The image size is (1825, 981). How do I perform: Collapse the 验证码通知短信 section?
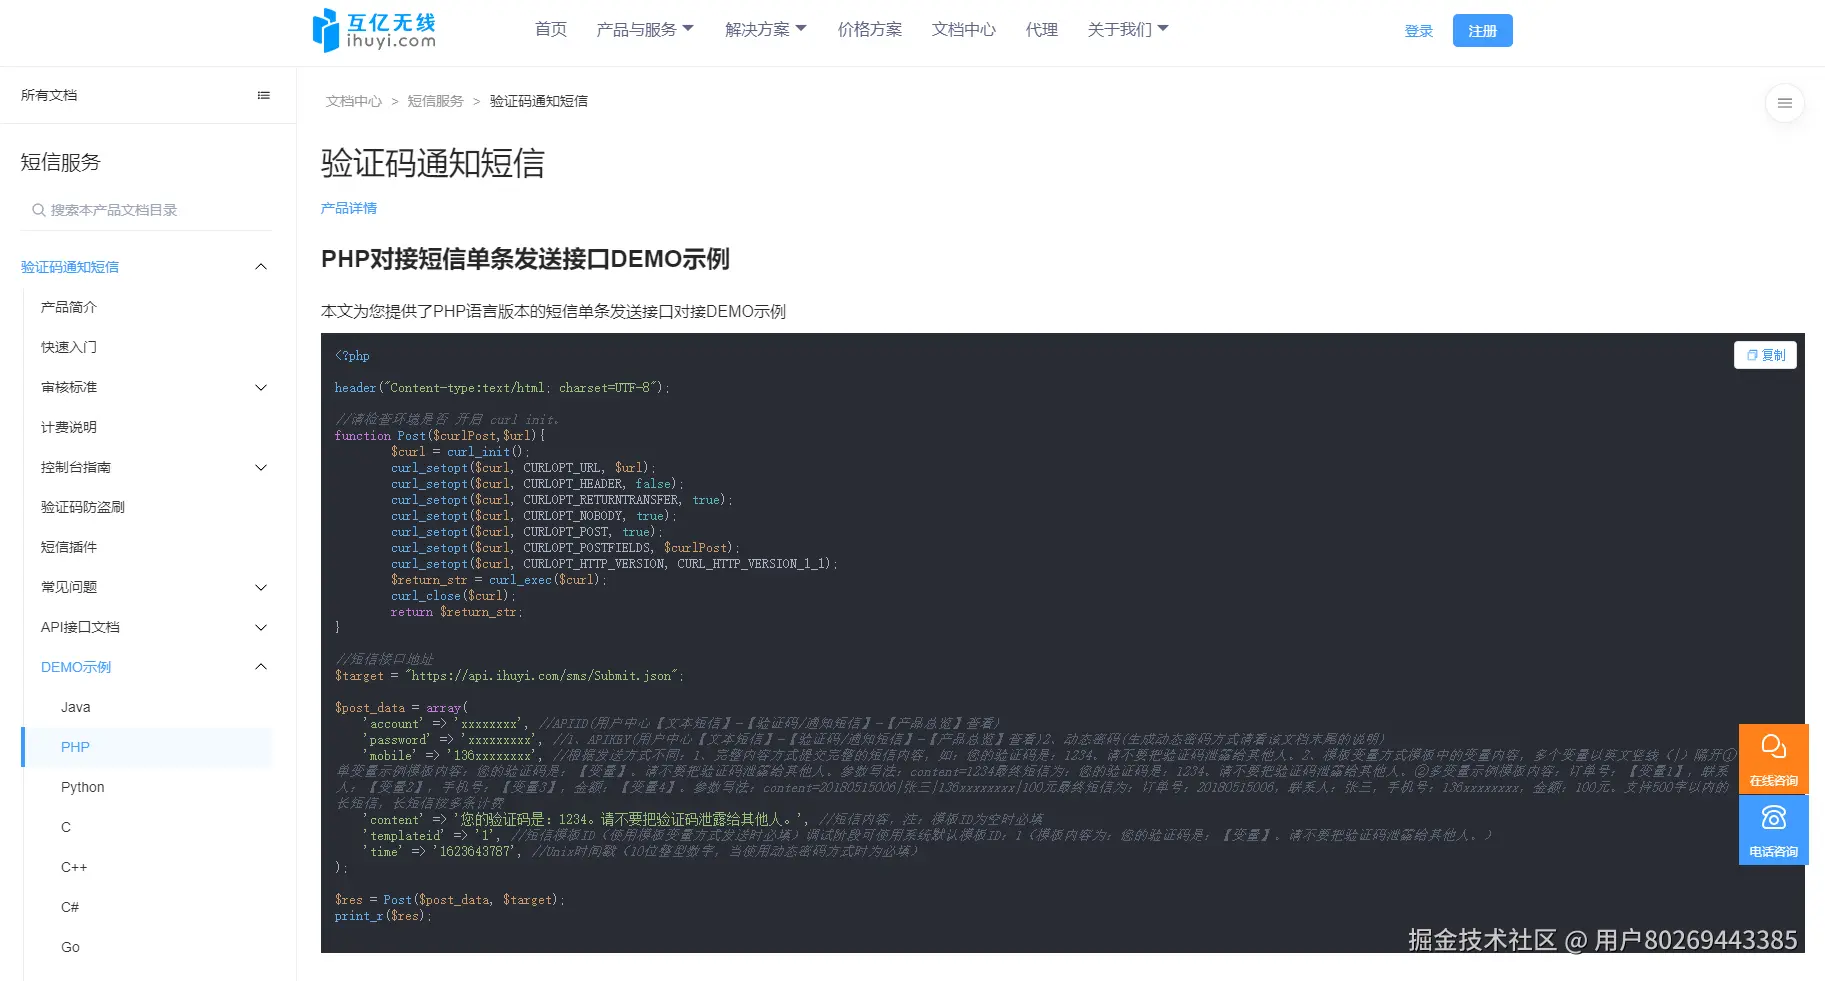pyautogui.click(x=261, y=266)
